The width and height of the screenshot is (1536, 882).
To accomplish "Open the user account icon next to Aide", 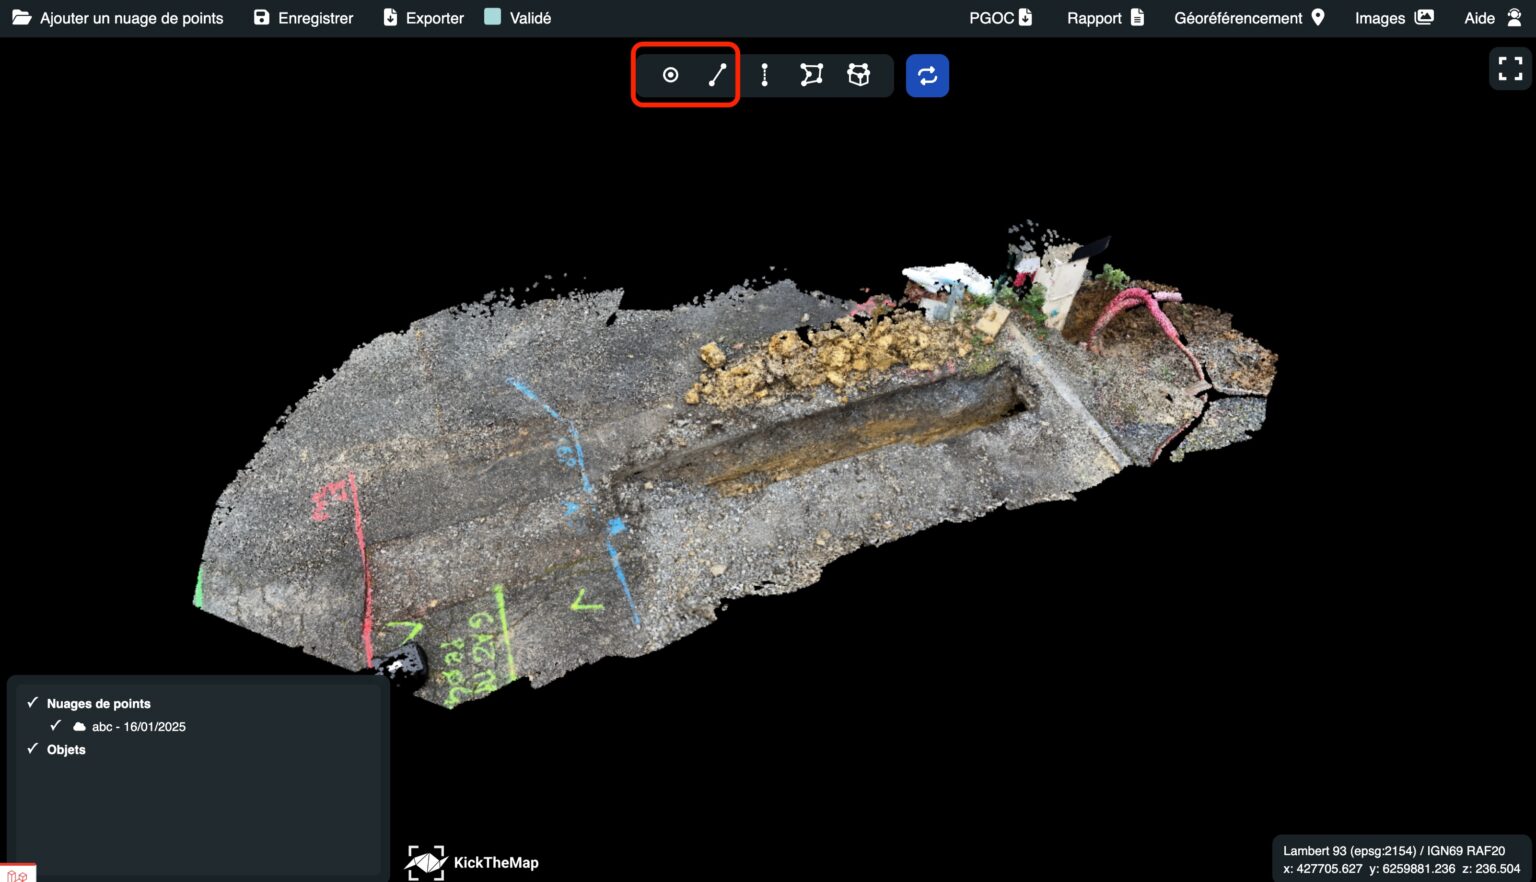I will pos(1514,17).
